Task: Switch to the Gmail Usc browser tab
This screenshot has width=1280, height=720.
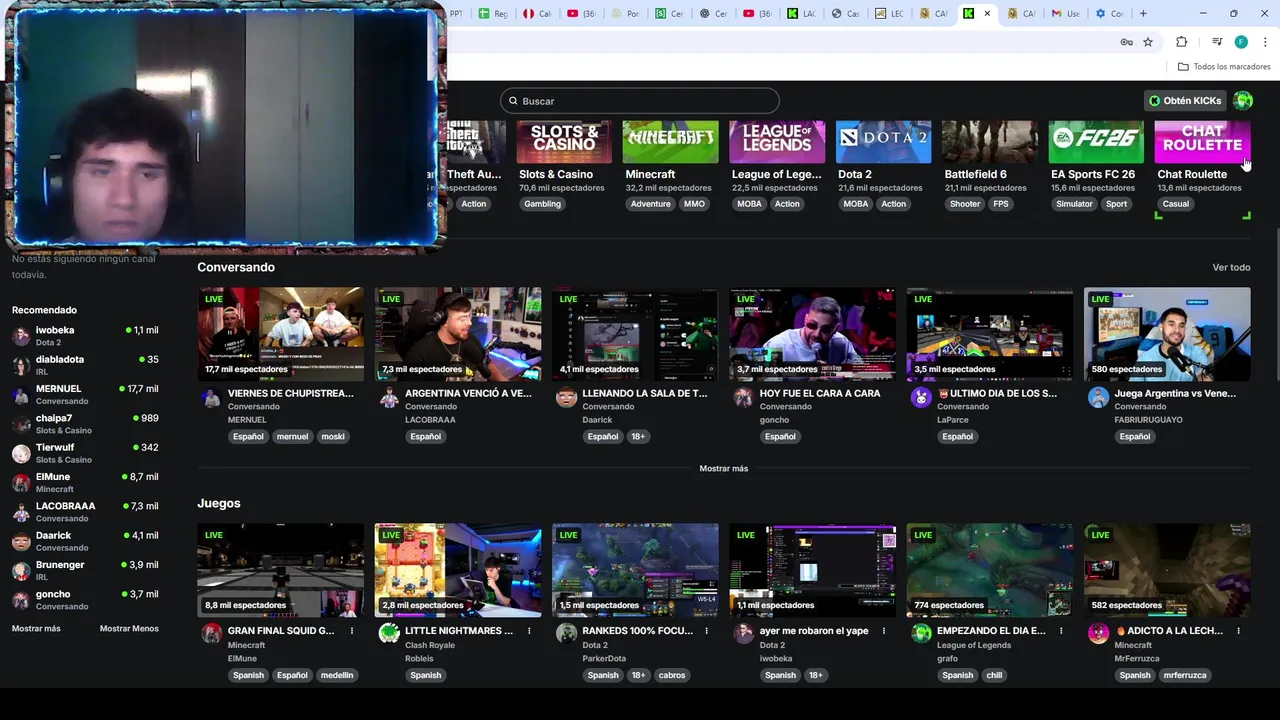Action: [1066, 14]
